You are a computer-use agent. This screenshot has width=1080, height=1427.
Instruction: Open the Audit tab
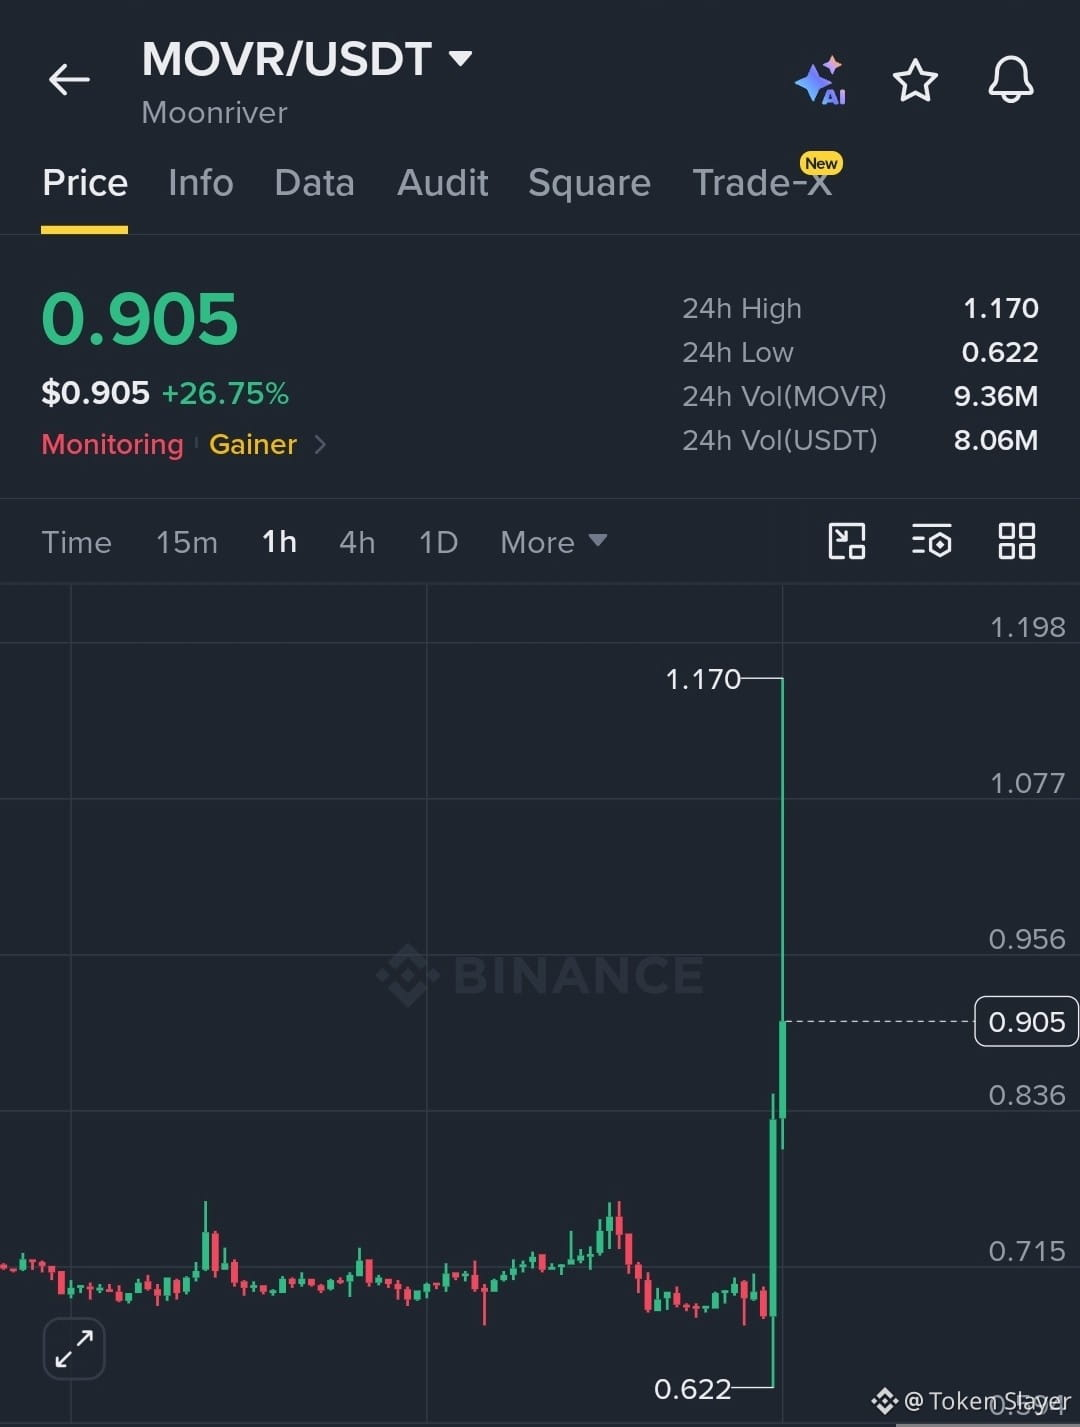(x=443, y=183)
